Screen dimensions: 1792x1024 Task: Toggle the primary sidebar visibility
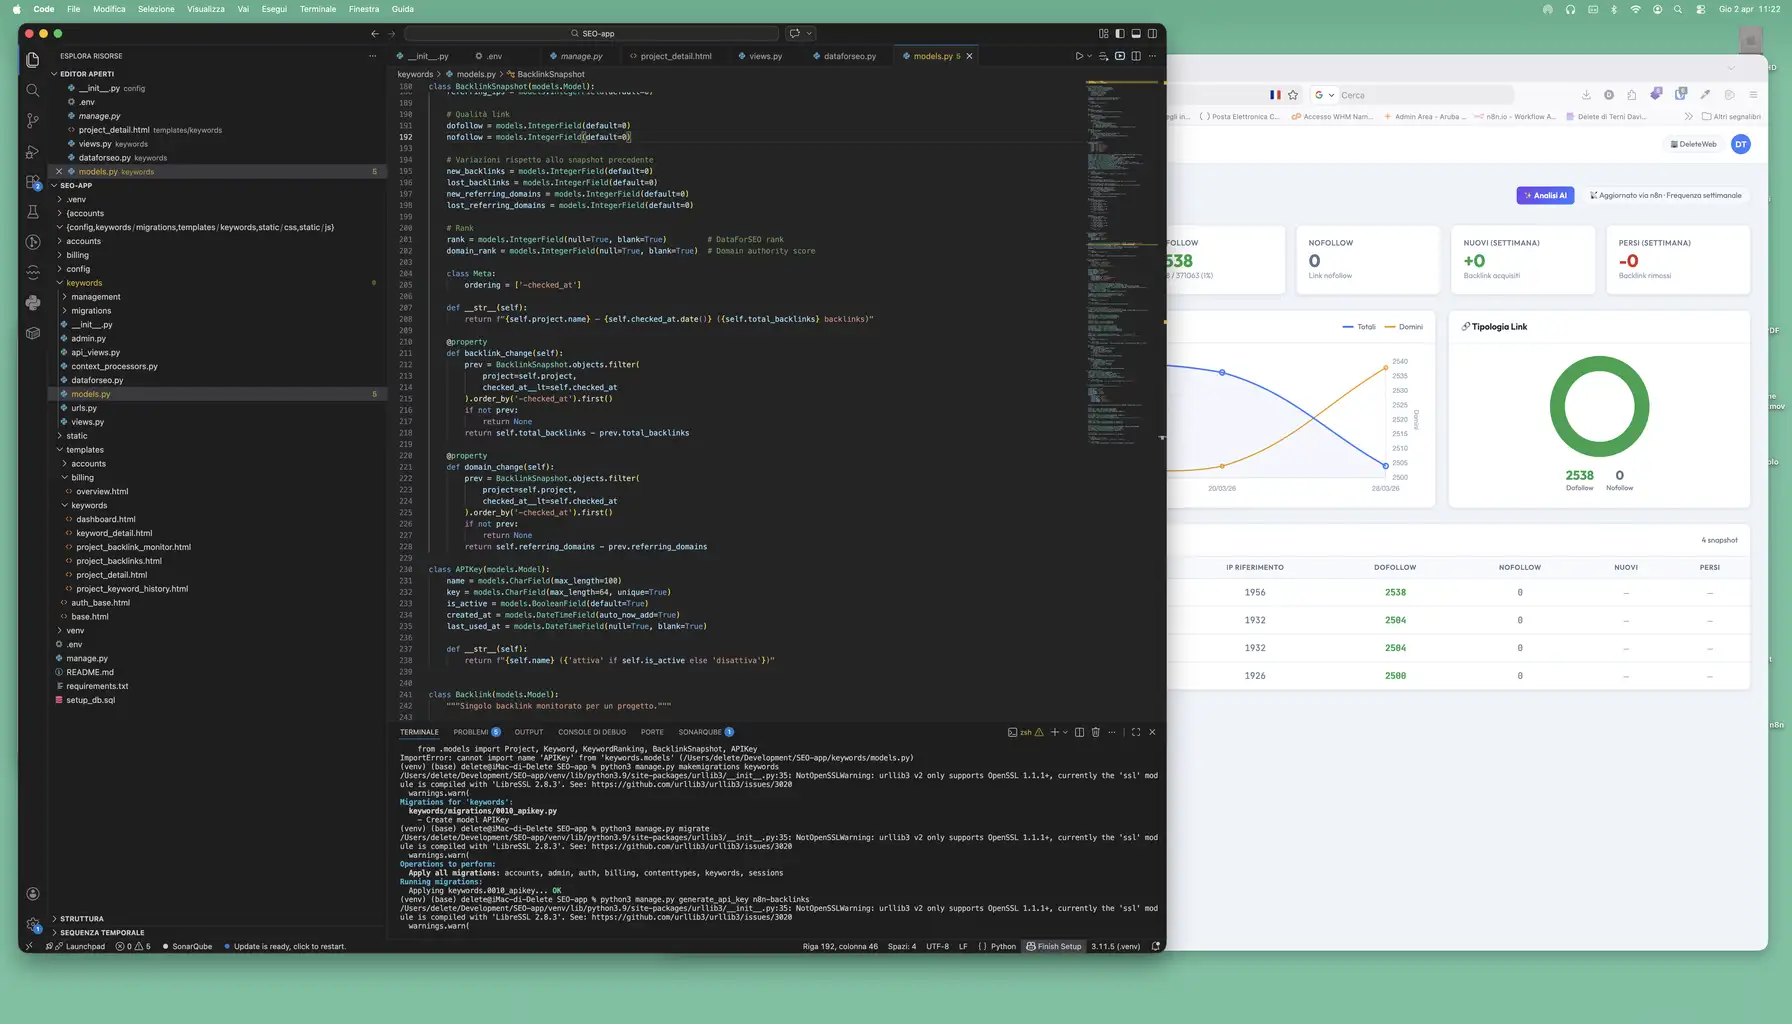click(1120, 33)
